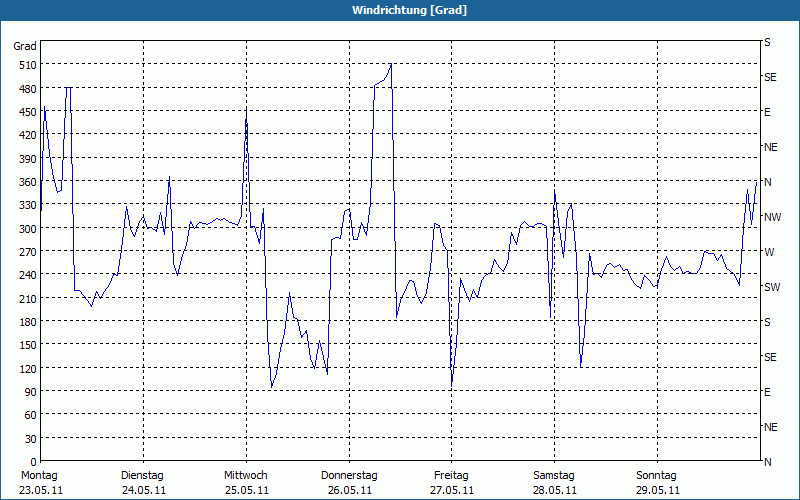Select the date 26.05.11
Screen dimensions: 800x500
349,491
